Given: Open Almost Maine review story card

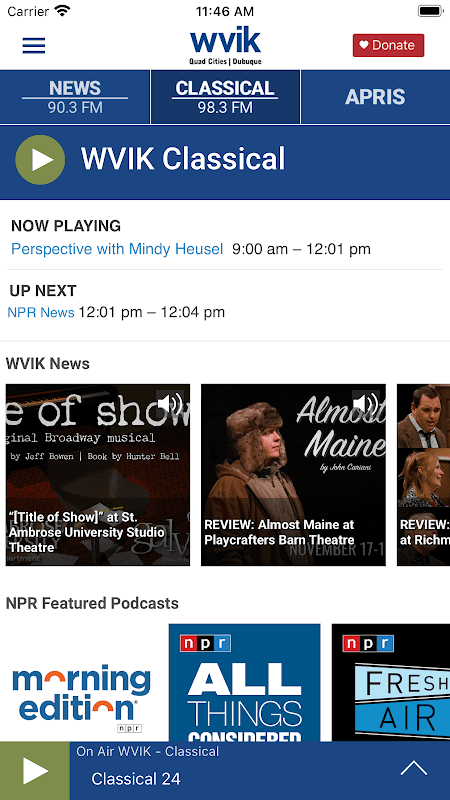Looking at the screenshot, I should pos(293,475).
